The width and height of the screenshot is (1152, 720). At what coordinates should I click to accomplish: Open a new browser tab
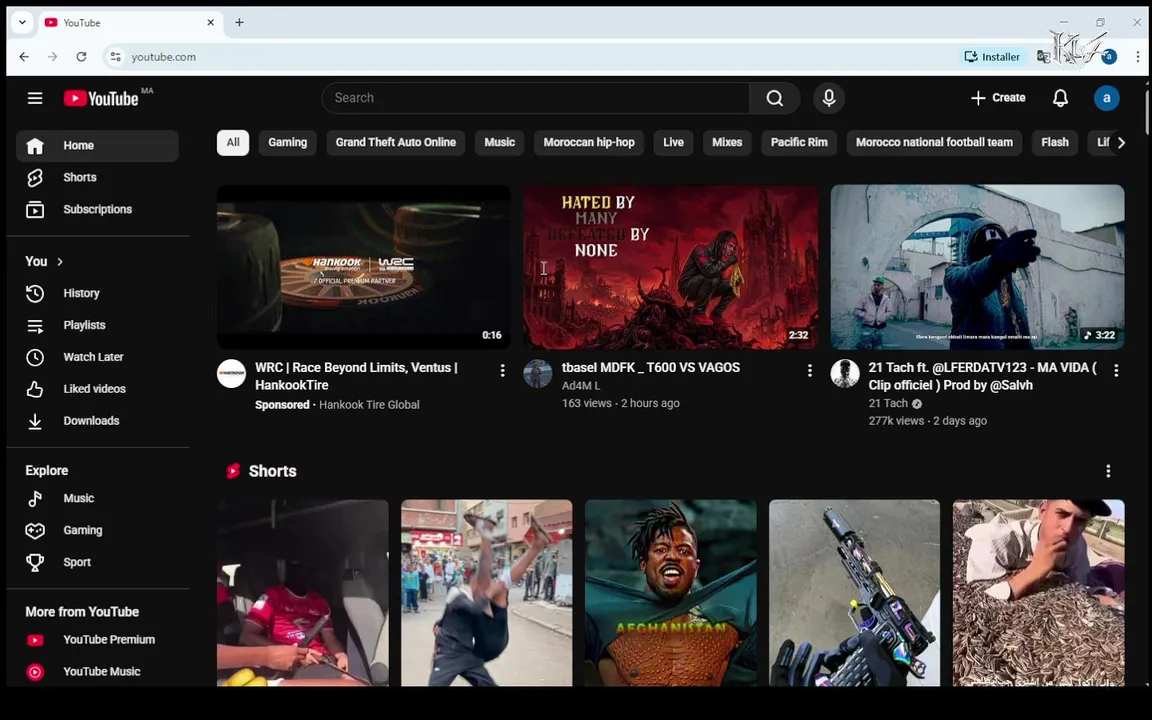[240, 22]
